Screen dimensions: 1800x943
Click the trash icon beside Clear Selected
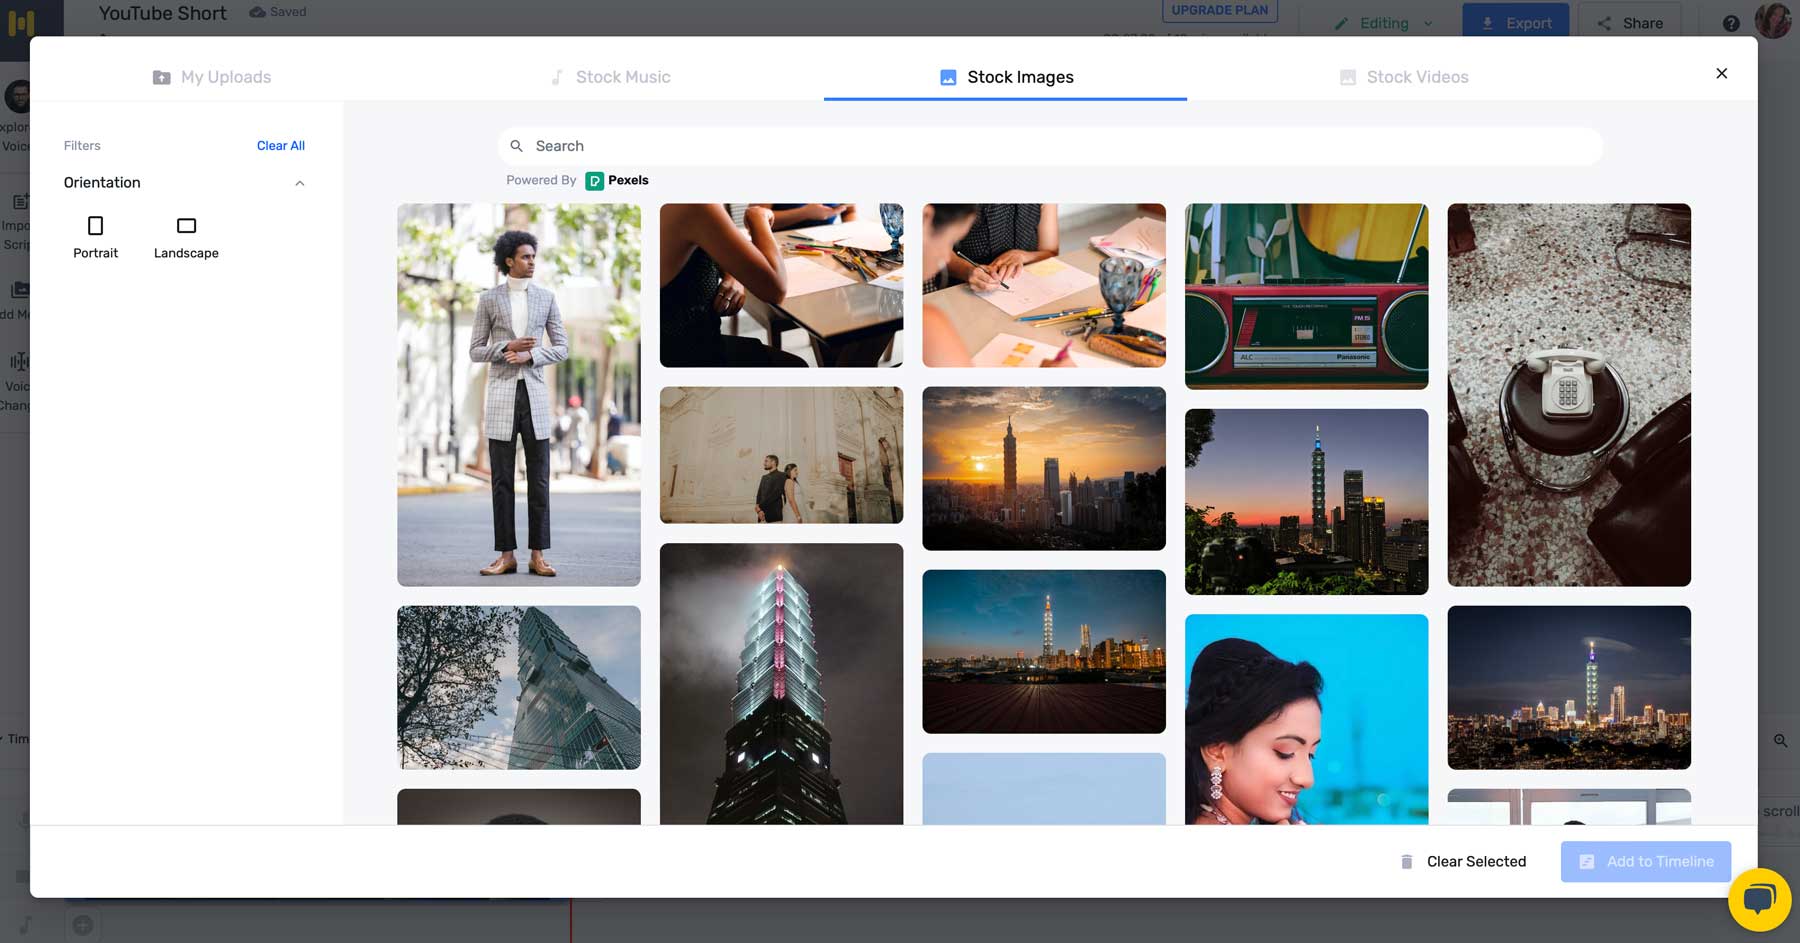point(1406,862)
